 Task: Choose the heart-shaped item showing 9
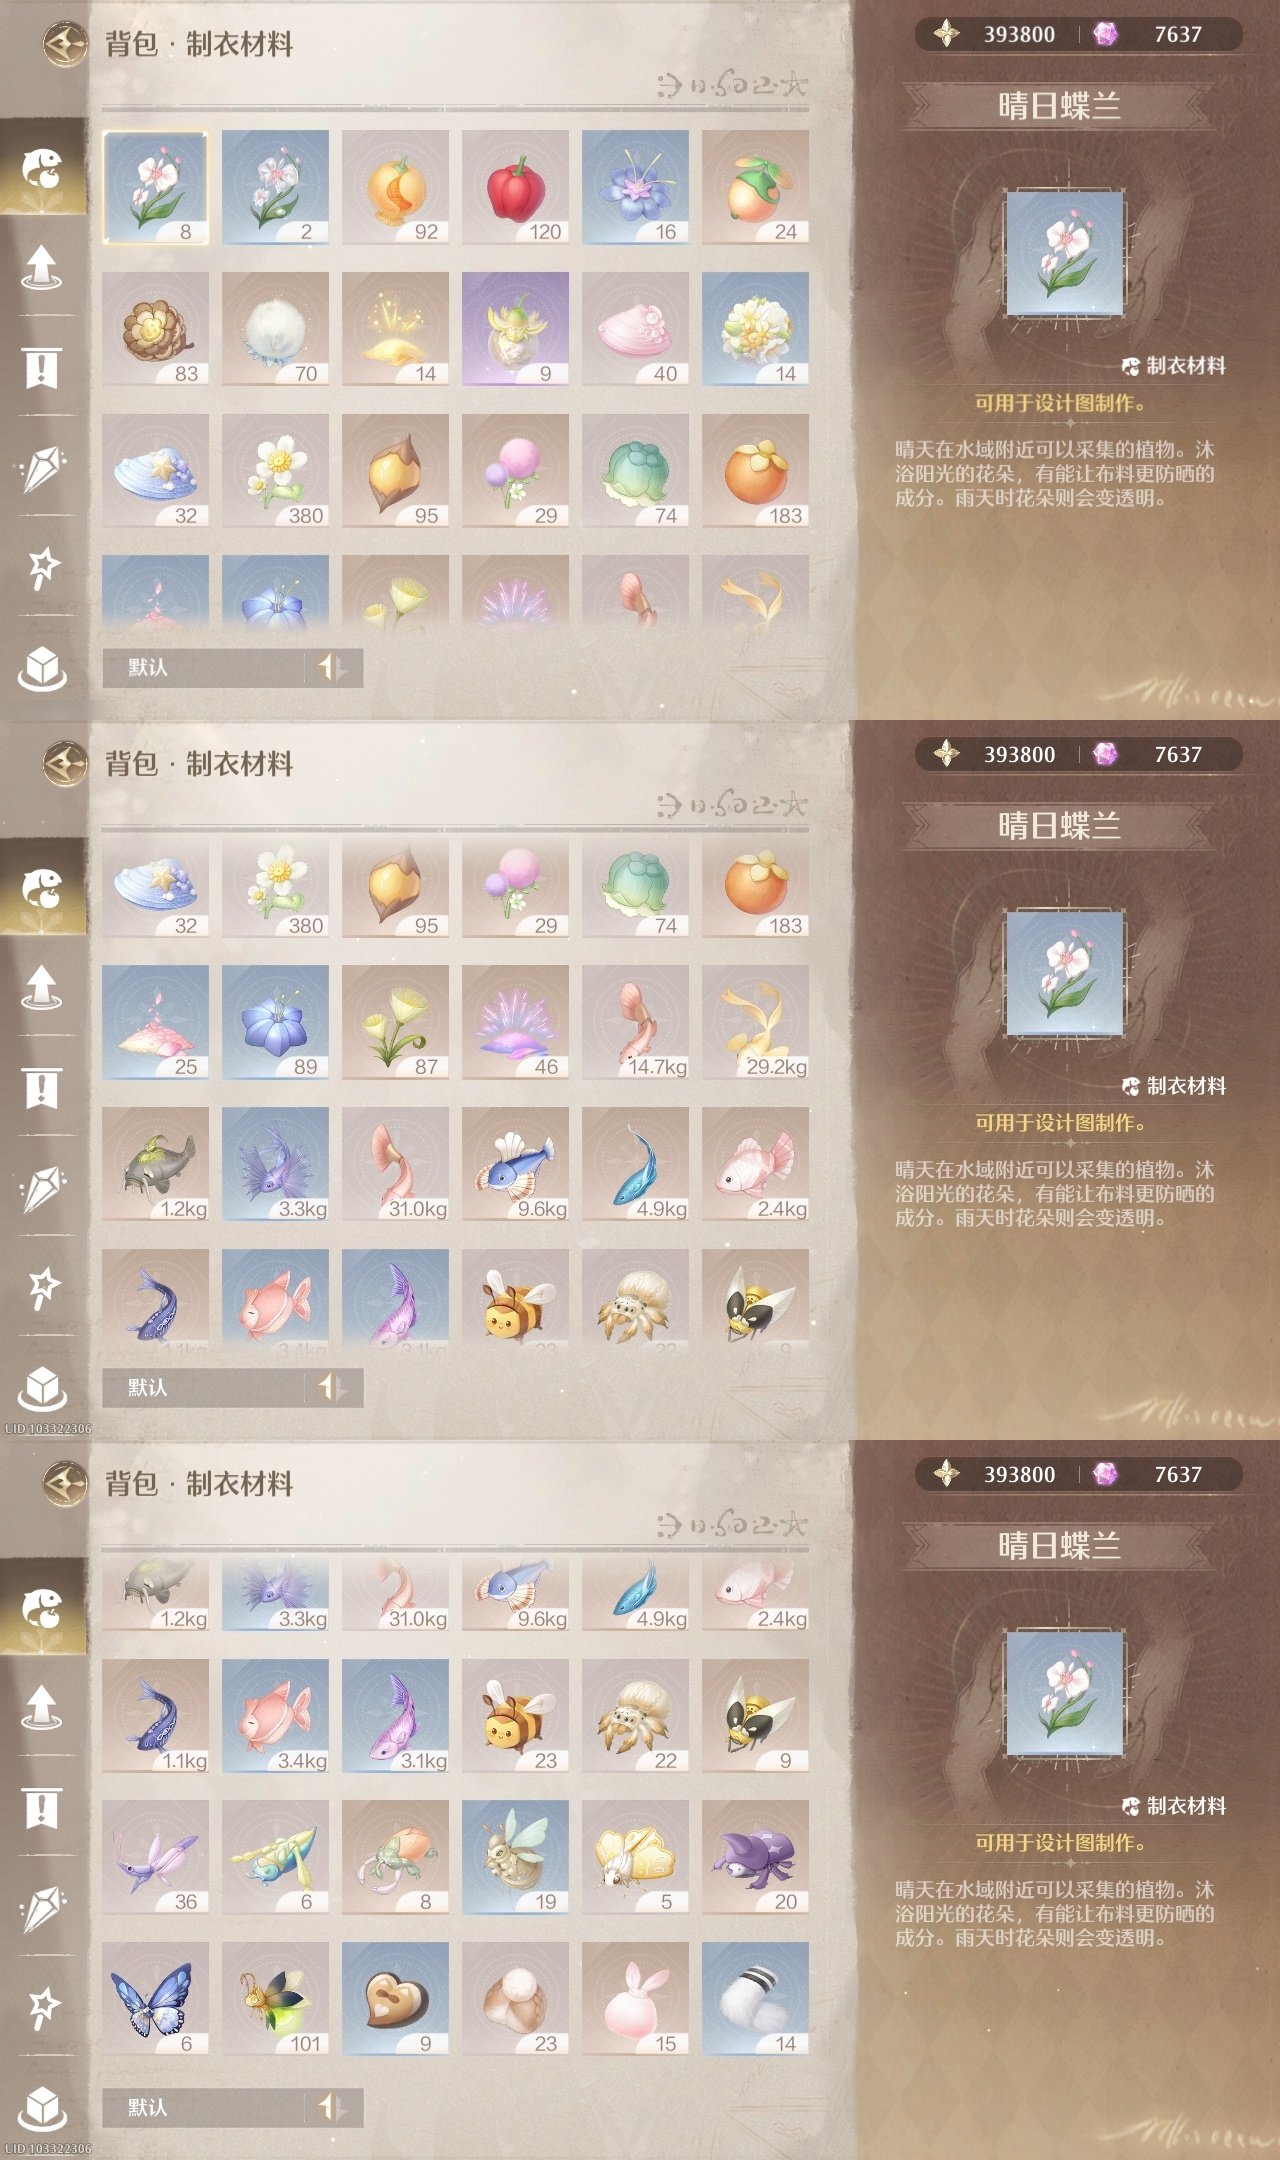395,1999
